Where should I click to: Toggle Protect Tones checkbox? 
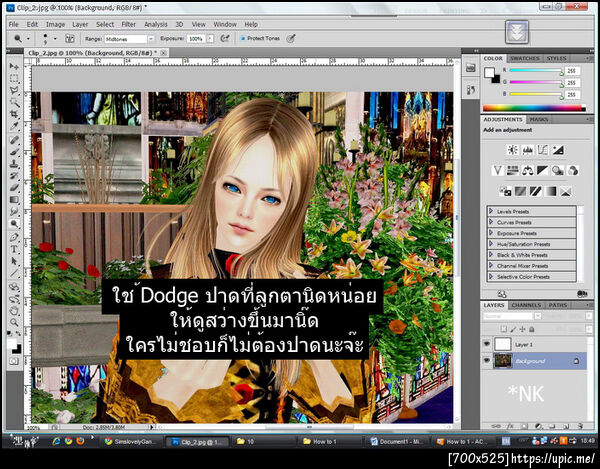(243, 38)
